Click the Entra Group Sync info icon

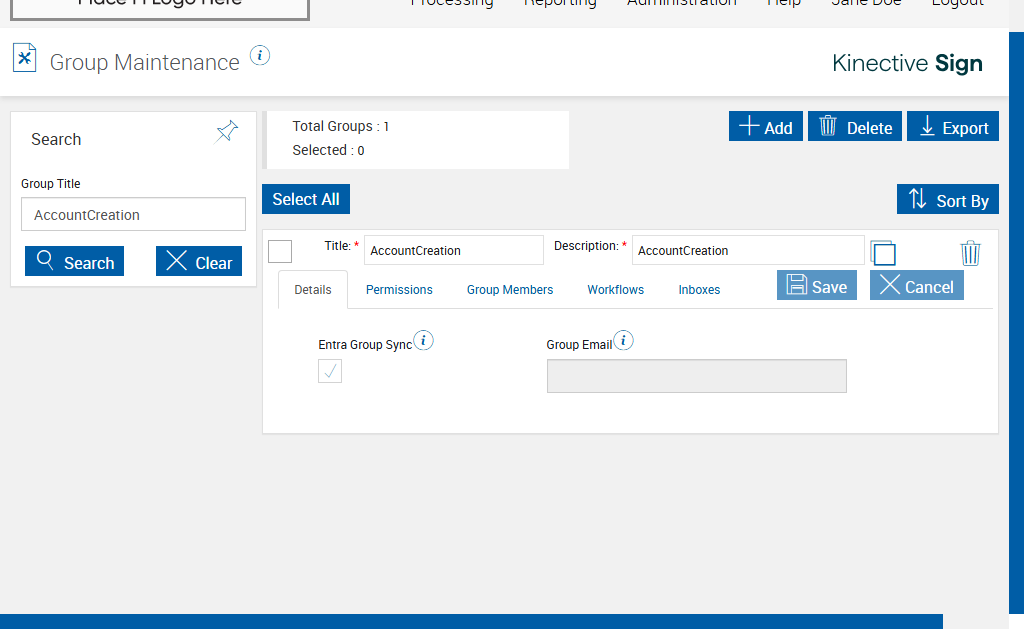[423, 340]
